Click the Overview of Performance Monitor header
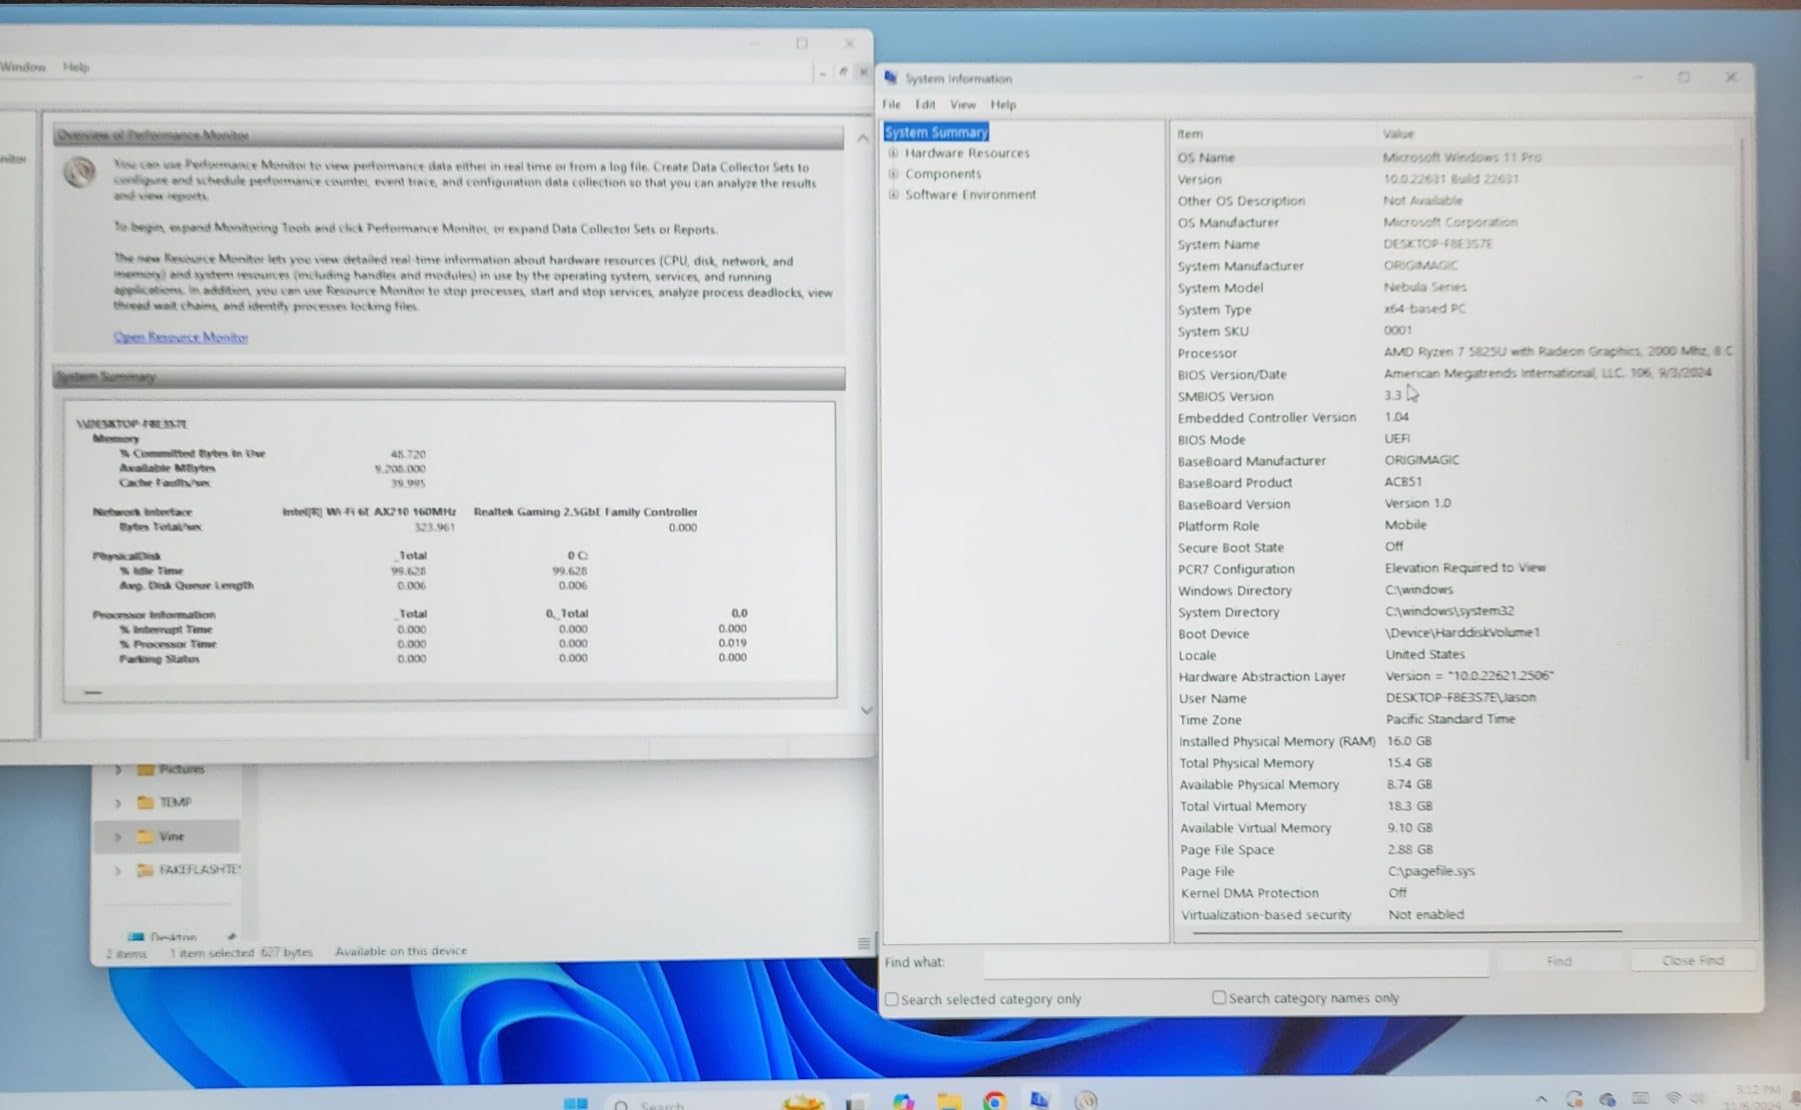This screenshot has width=1801, height=1110. tap(448, 135)
